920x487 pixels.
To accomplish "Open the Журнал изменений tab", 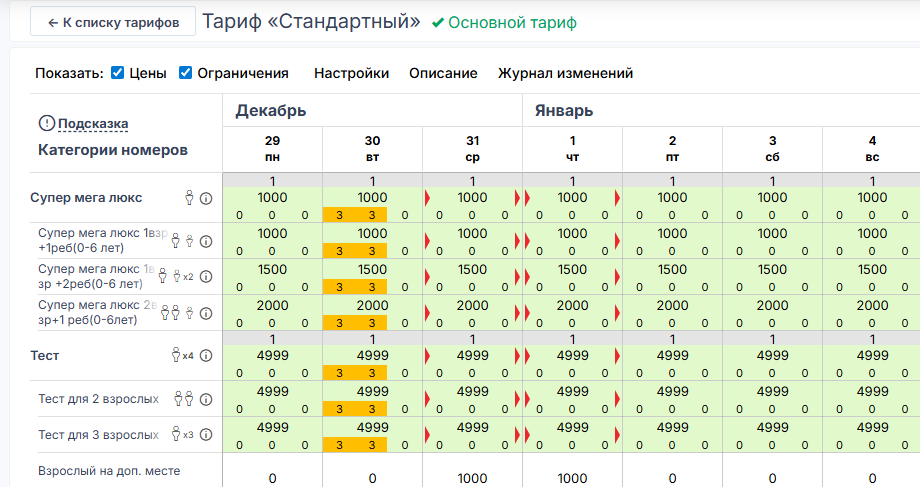I will [565, 73].
